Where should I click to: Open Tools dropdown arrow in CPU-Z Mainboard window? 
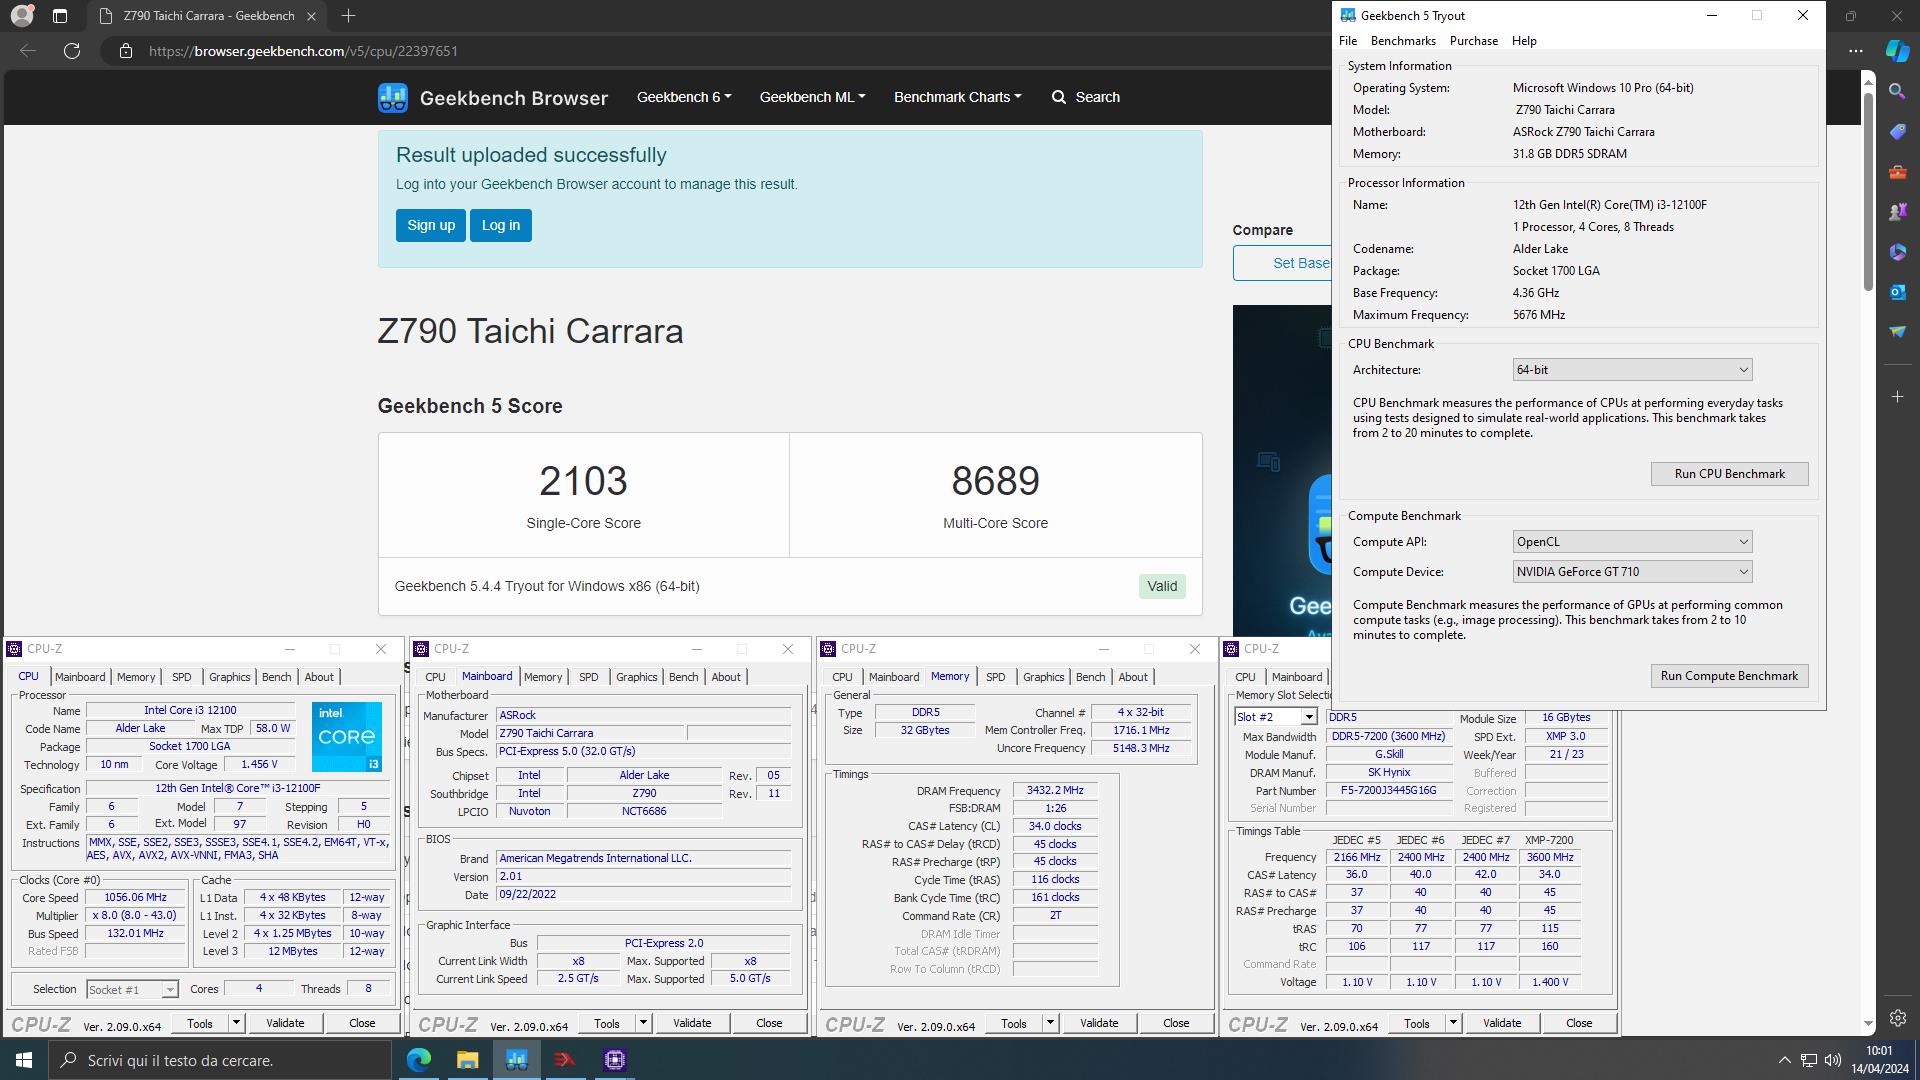click(x=643, y=1023)
